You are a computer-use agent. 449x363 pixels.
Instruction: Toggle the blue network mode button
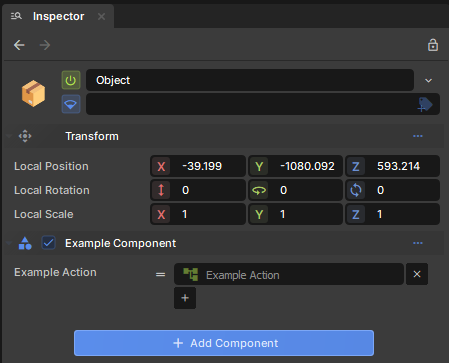71,104
